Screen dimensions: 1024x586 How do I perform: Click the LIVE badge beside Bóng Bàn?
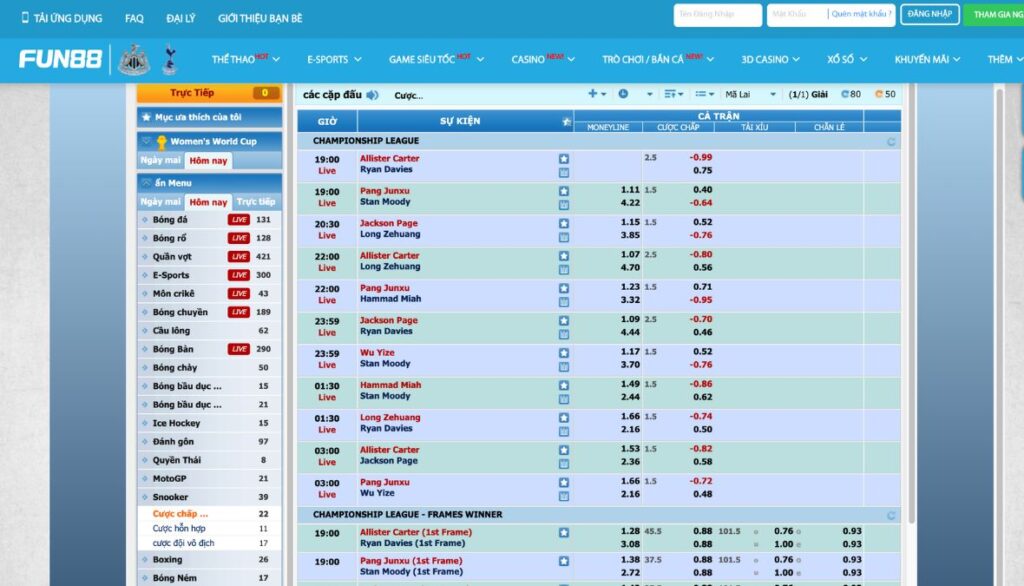click(238, 349)
